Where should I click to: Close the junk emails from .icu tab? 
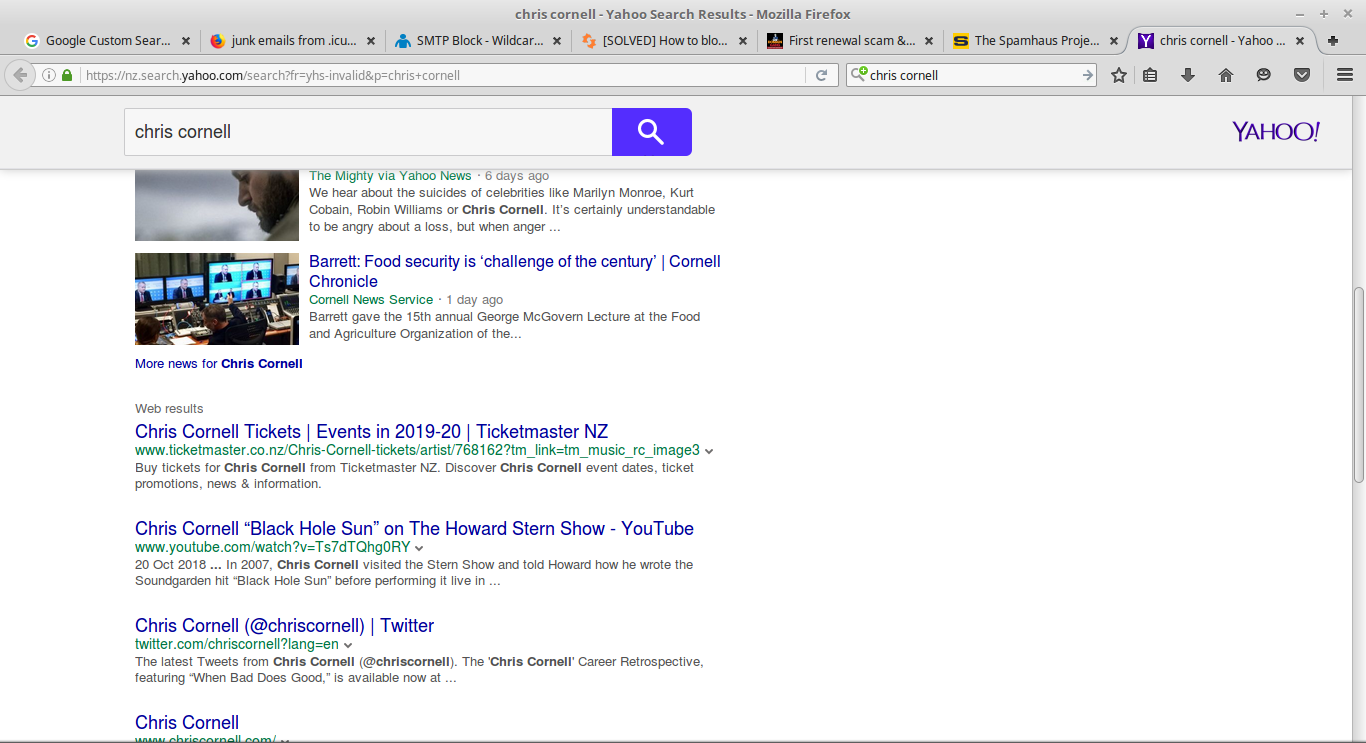tap(371, 41)
